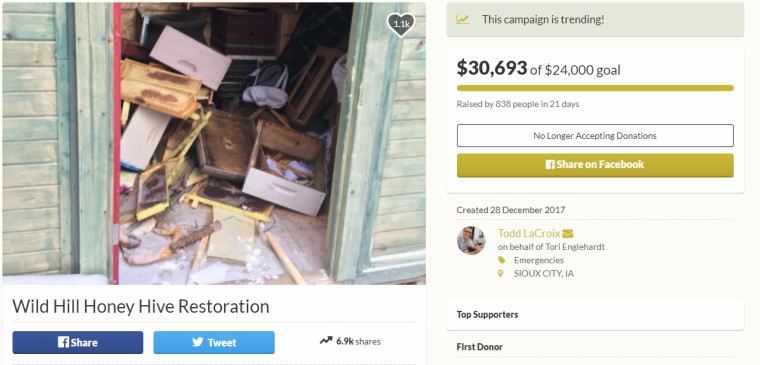Click the SIOUX CITY, IA location text

[x=543, y=273]
